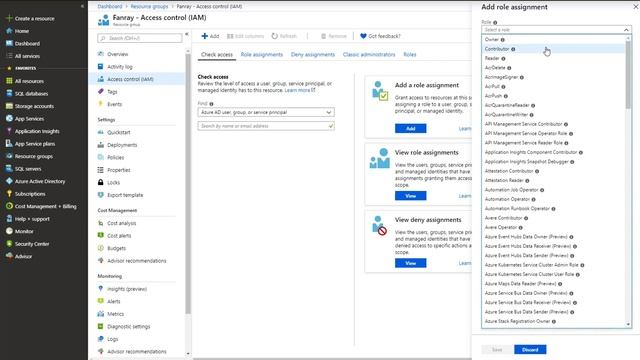Click View under View role assignments
The image size is (640, 360).
click(x=411, y=196)
